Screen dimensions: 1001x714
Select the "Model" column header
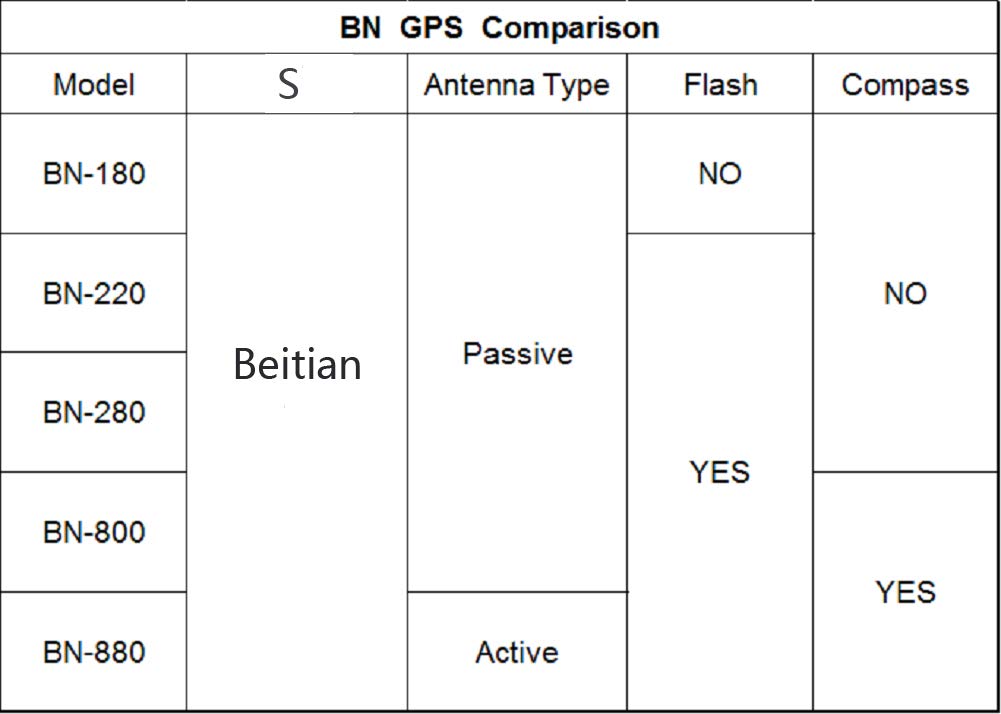tap(94, 84)
